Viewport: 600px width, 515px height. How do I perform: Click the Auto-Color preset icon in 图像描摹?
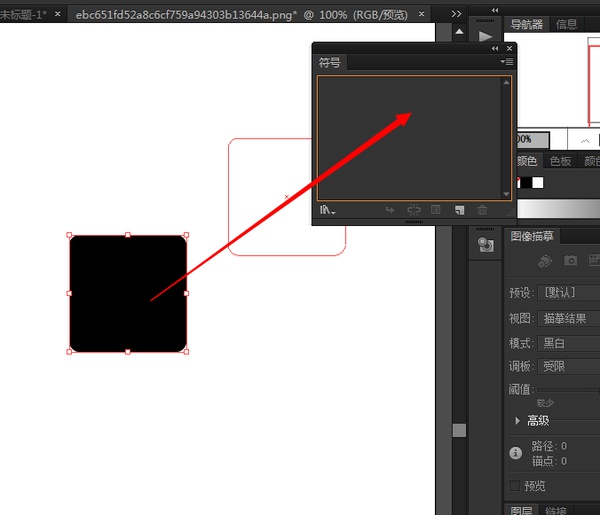coord(545,261)
